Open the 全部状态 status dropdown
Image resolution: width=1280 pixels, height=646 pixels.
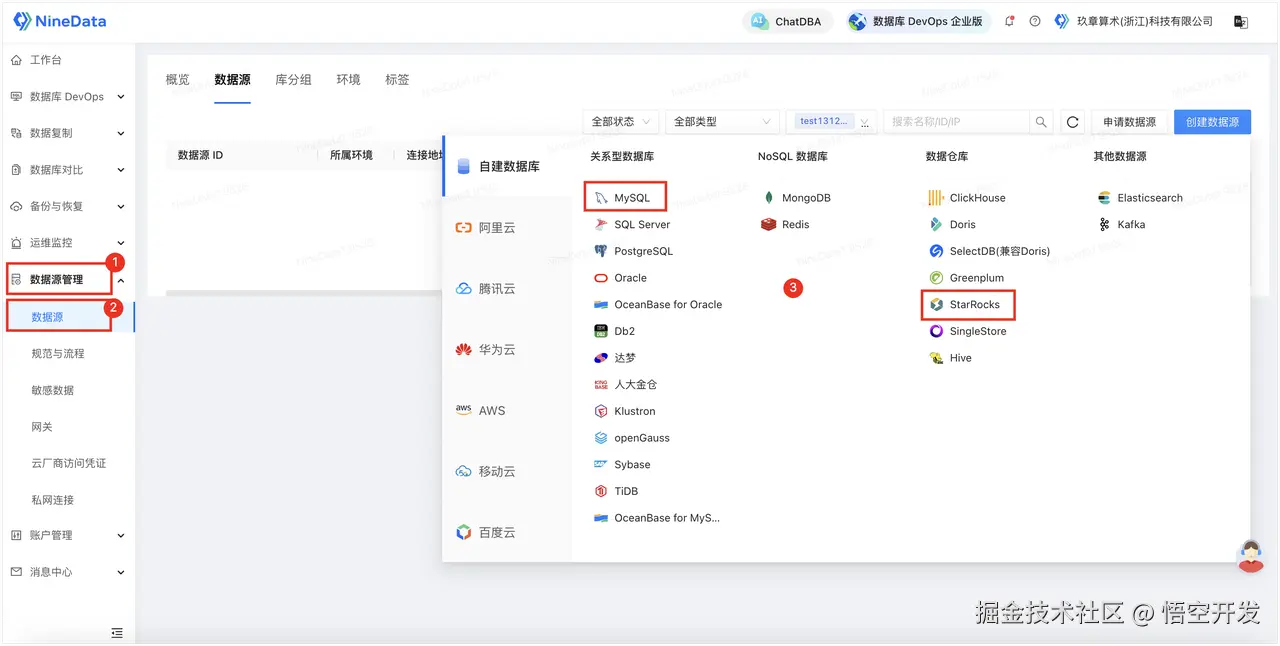point(620,122)
